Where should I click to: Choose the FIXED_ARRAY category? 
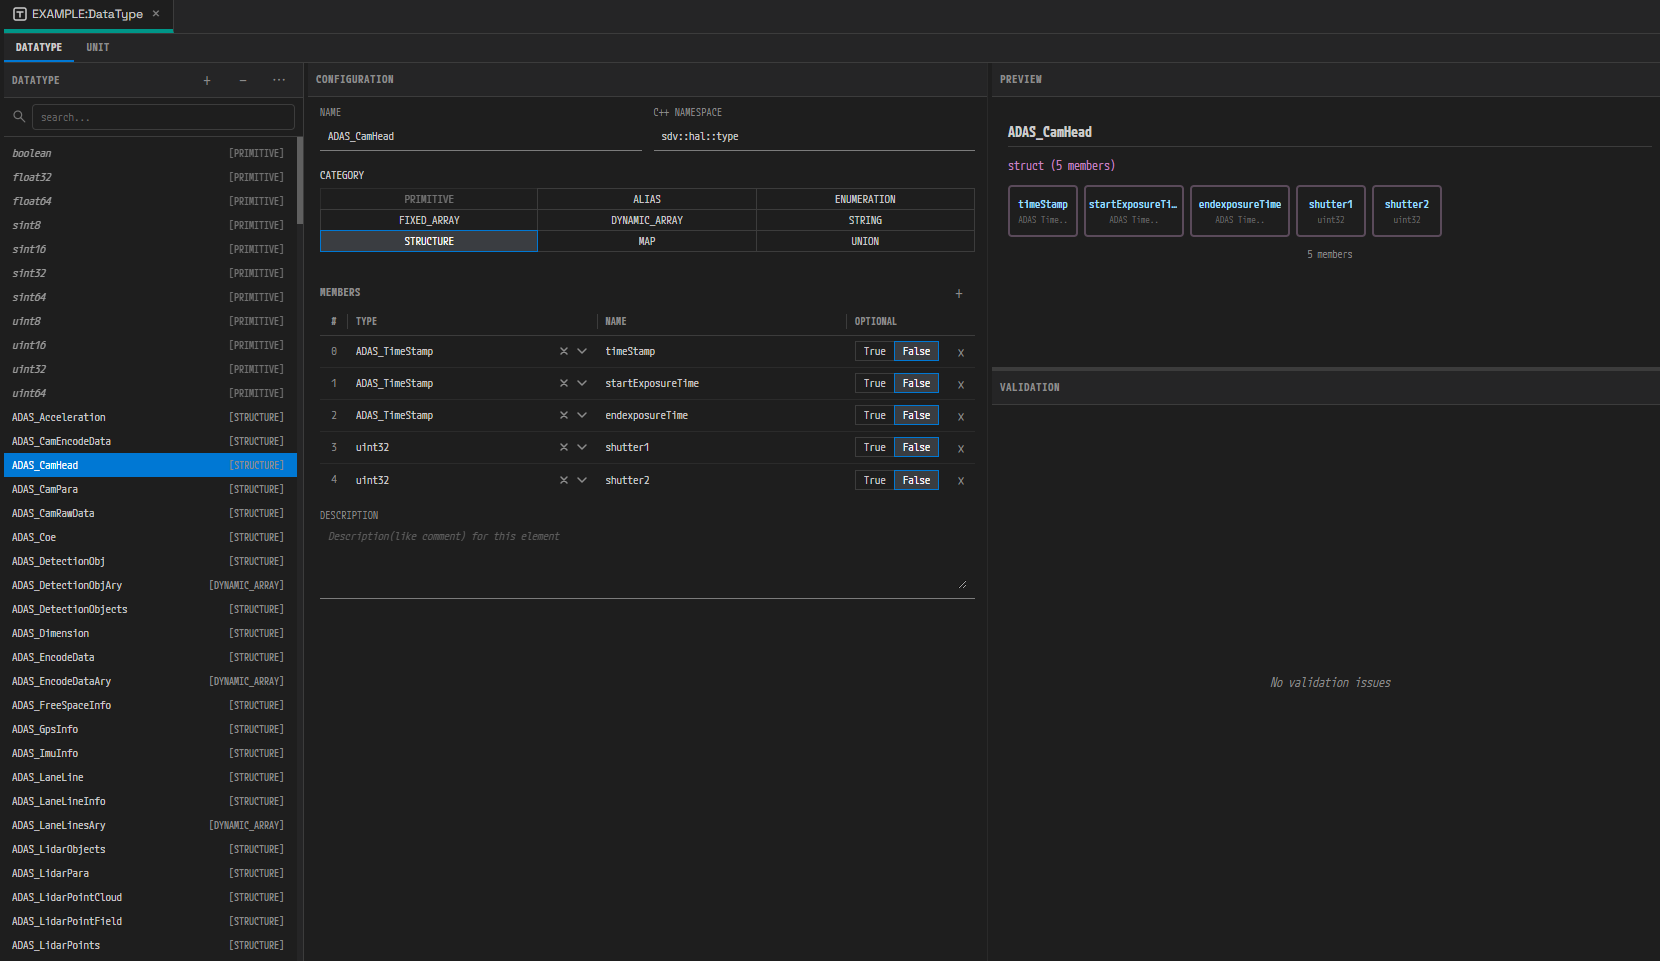[x=429, y=220]
